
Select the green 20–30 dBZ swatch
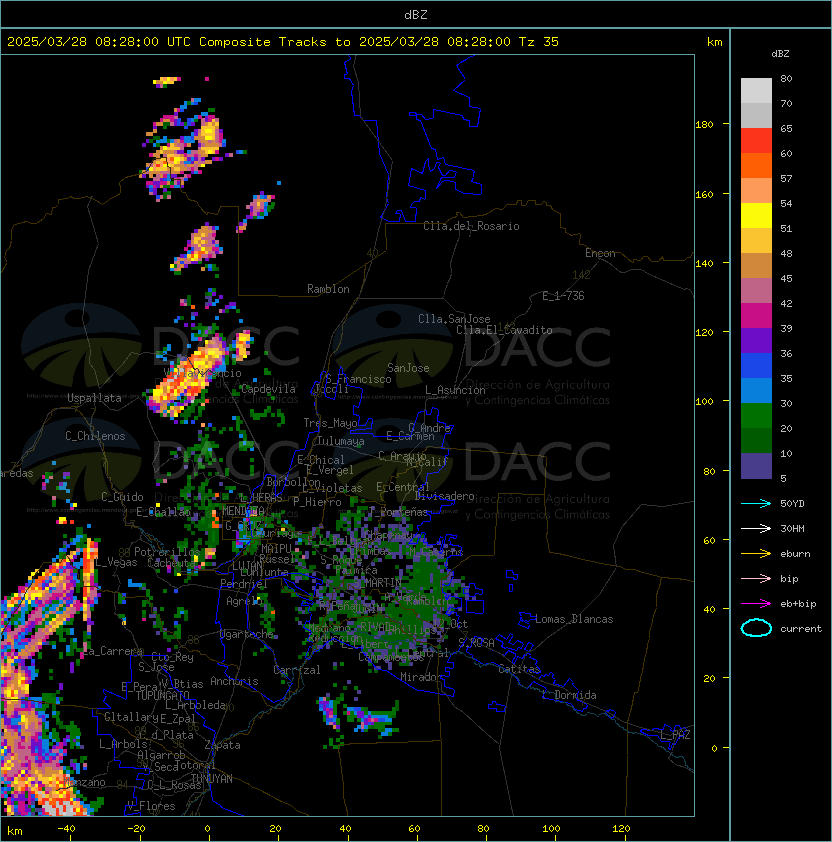pyautogui.click(x=756, y=416)
